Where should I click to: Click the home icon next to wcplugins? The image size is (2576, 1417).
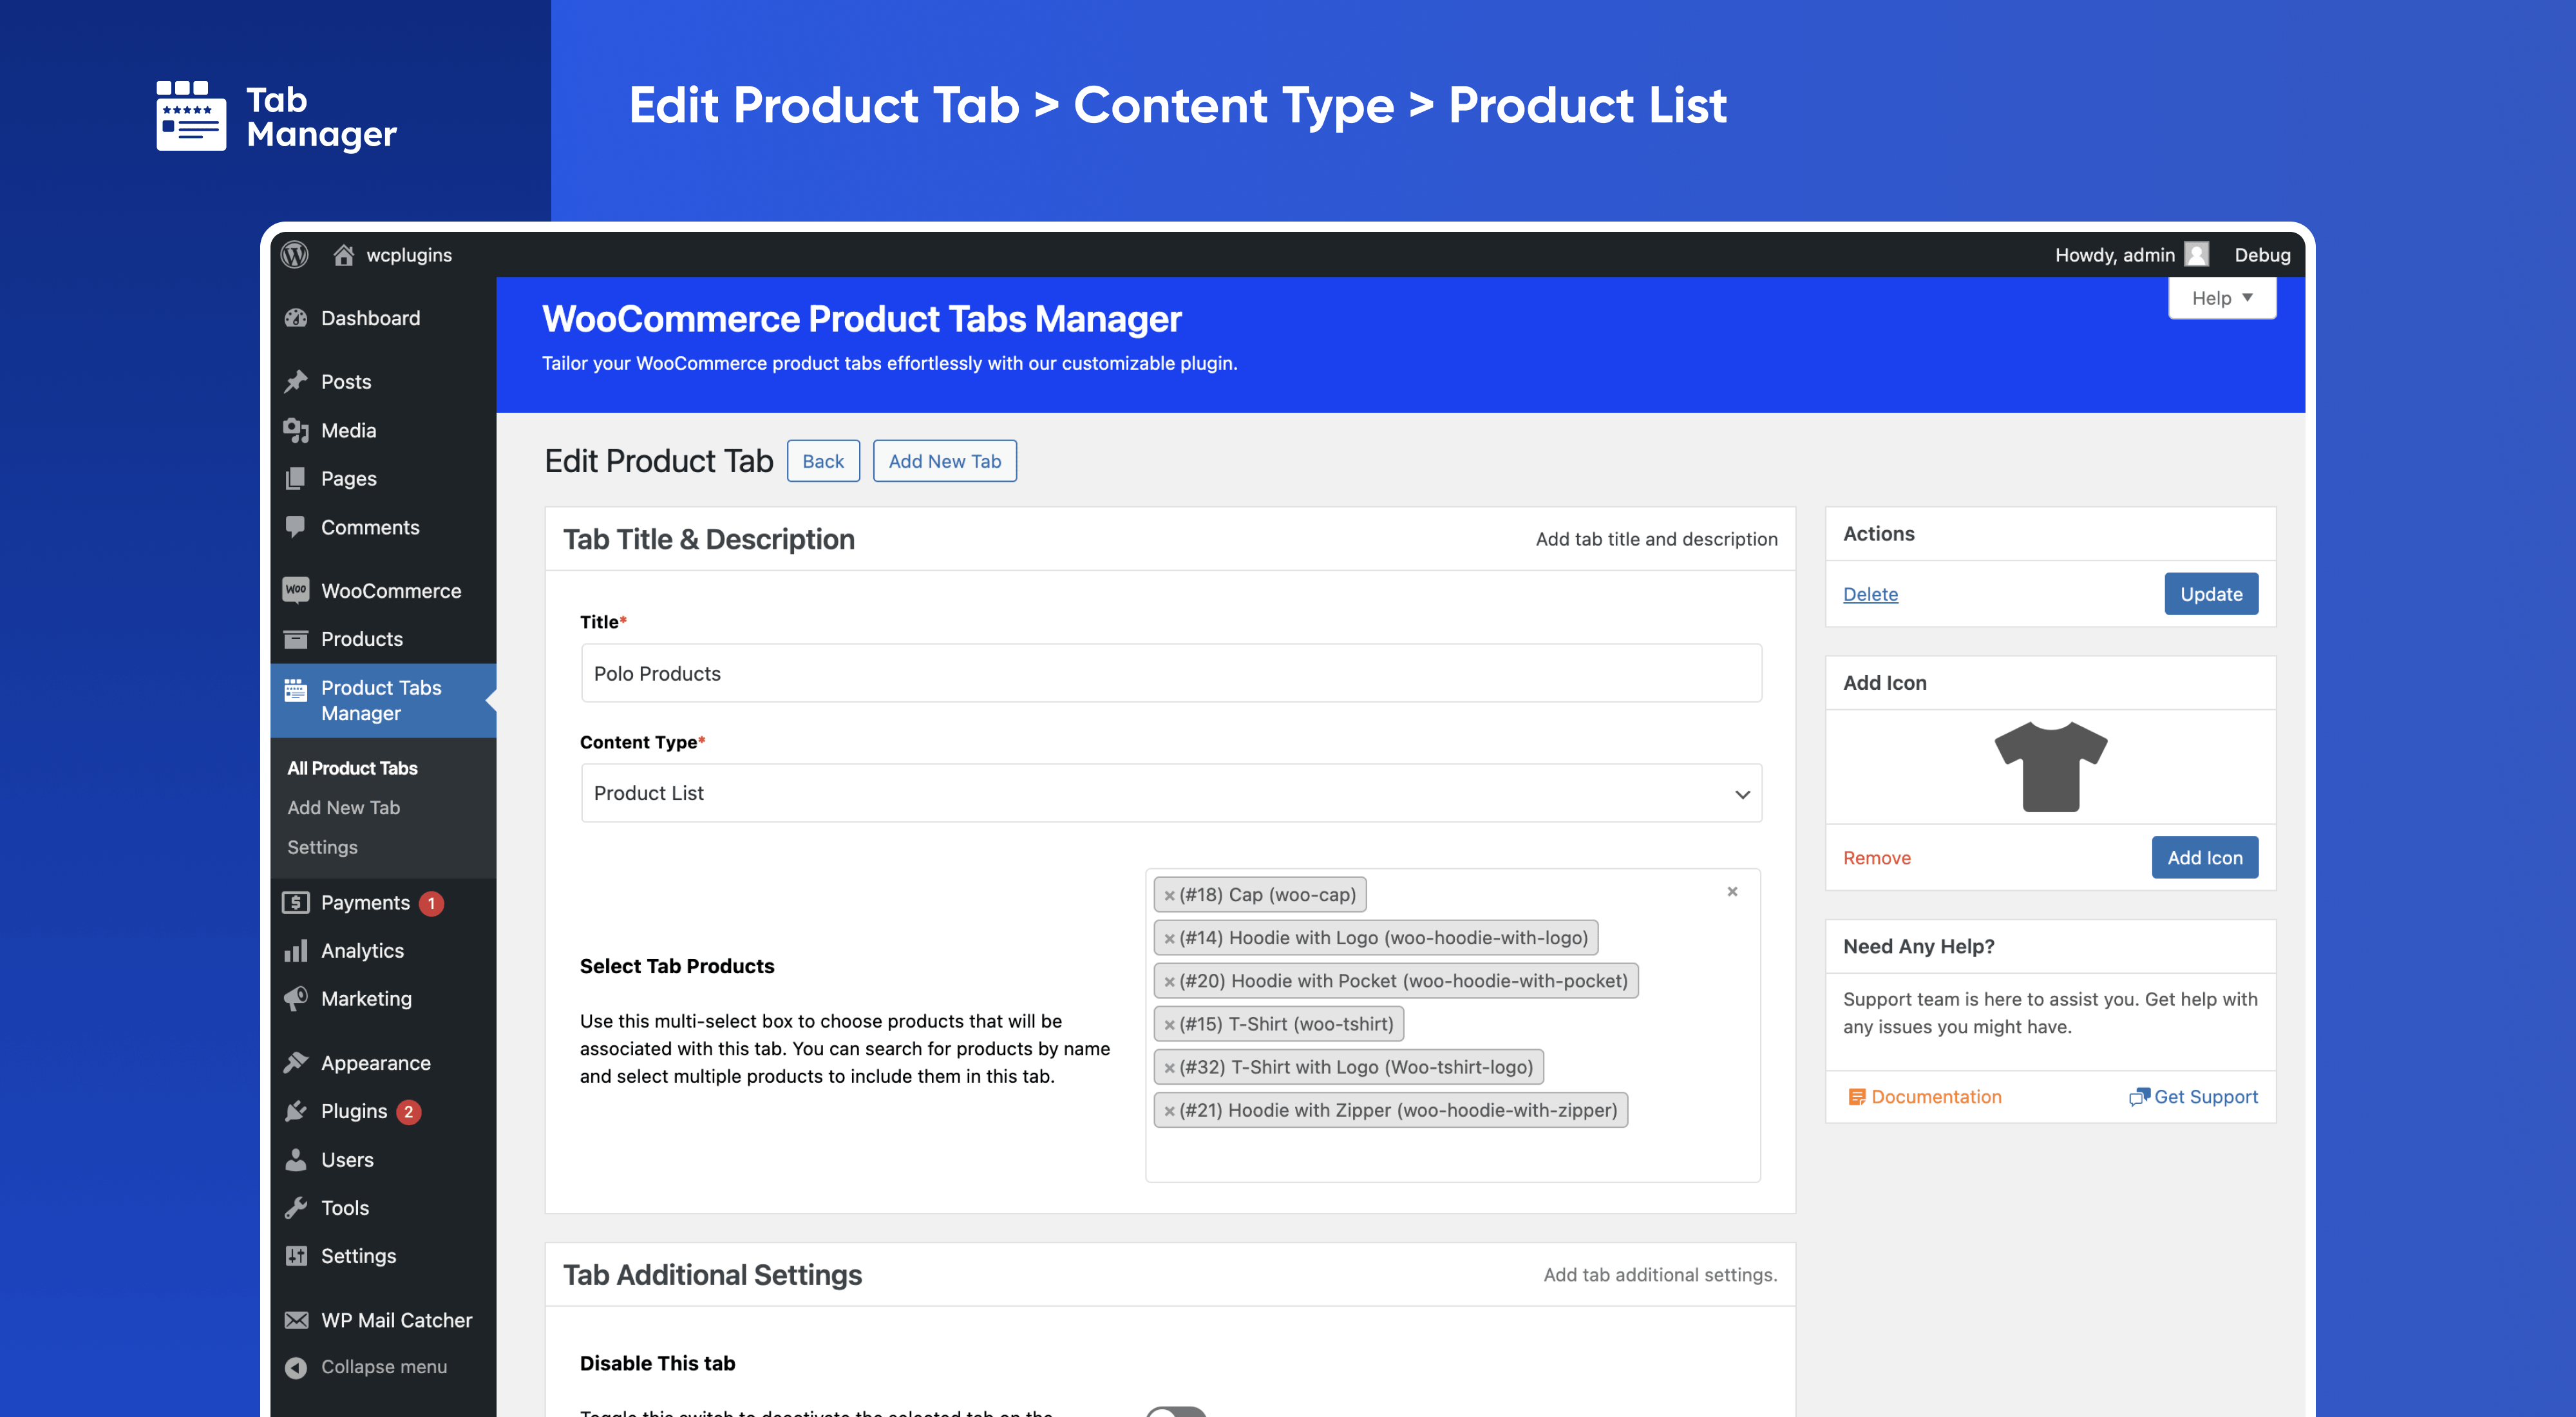pos(343,255)
